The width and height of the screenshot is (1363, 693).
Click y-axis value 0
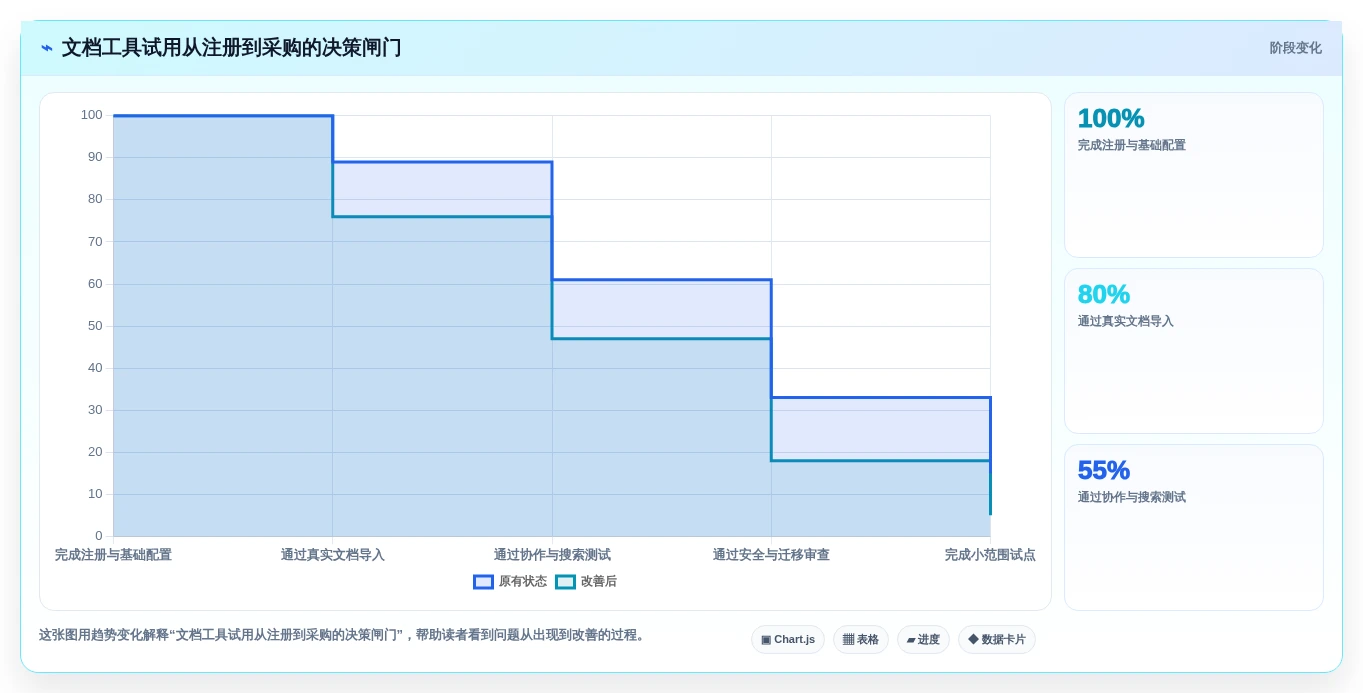pyautogui.click(x=98, y=536)
